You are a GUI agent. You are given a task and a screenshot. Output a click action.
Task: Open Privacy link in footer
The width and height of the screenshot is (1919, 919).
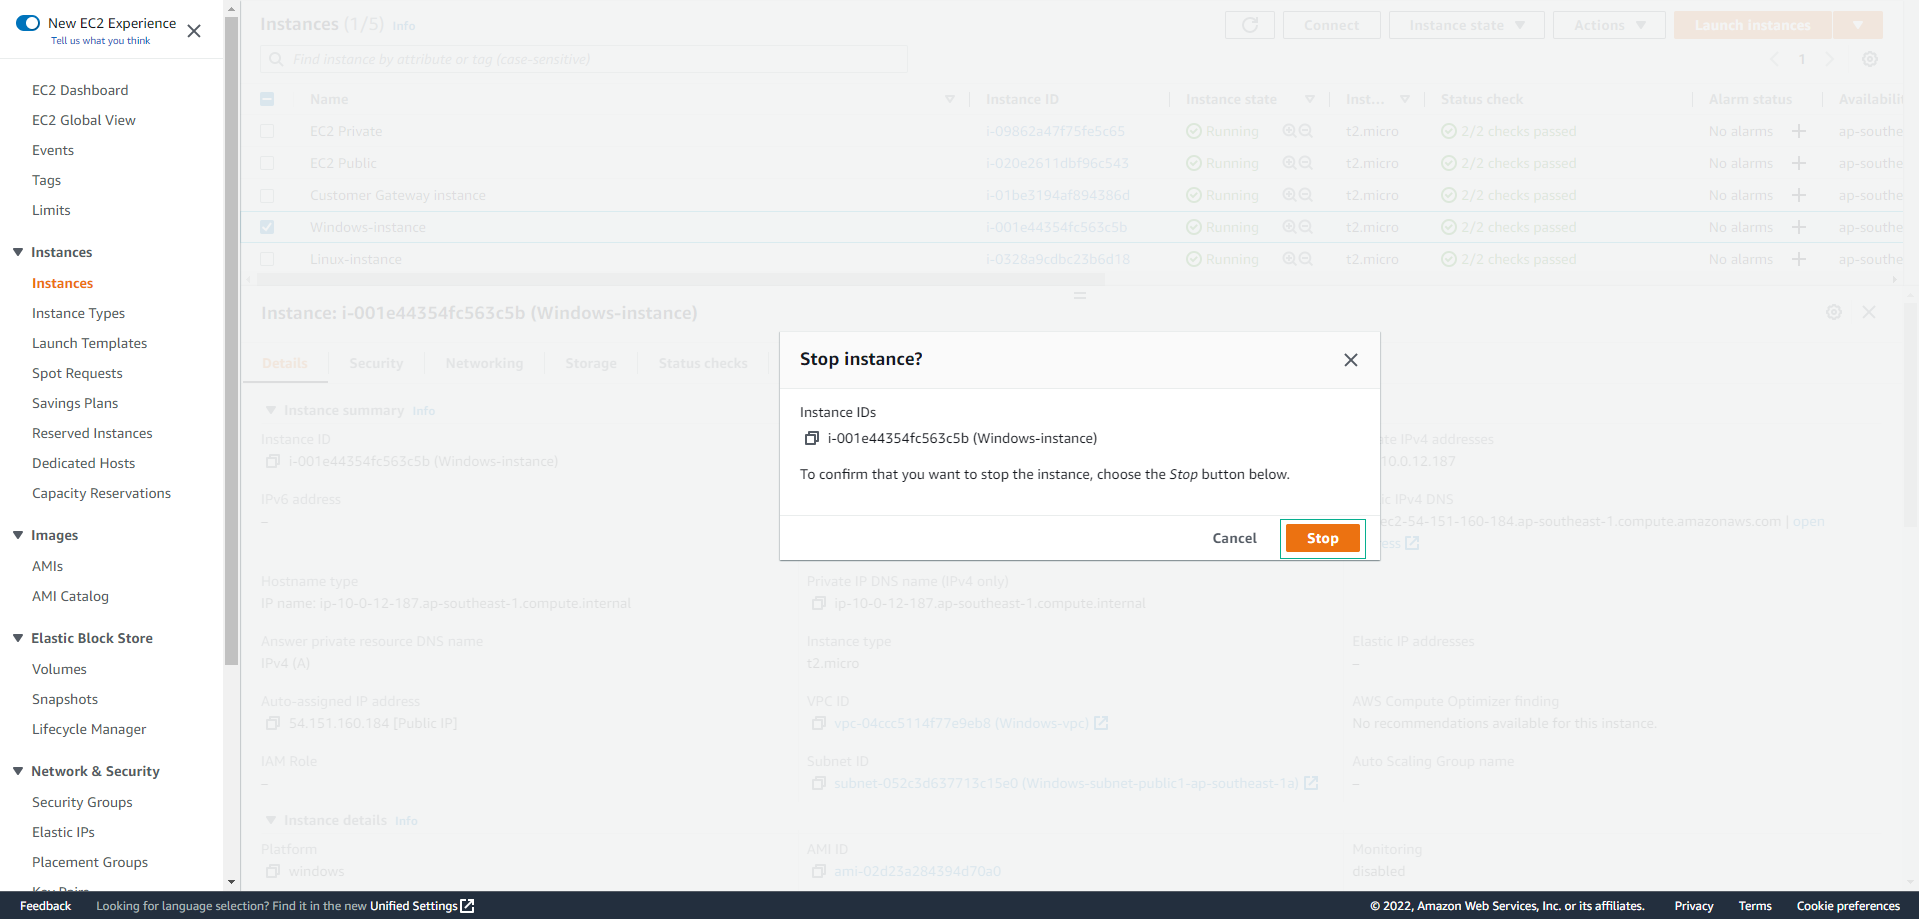pos(1694,906)
